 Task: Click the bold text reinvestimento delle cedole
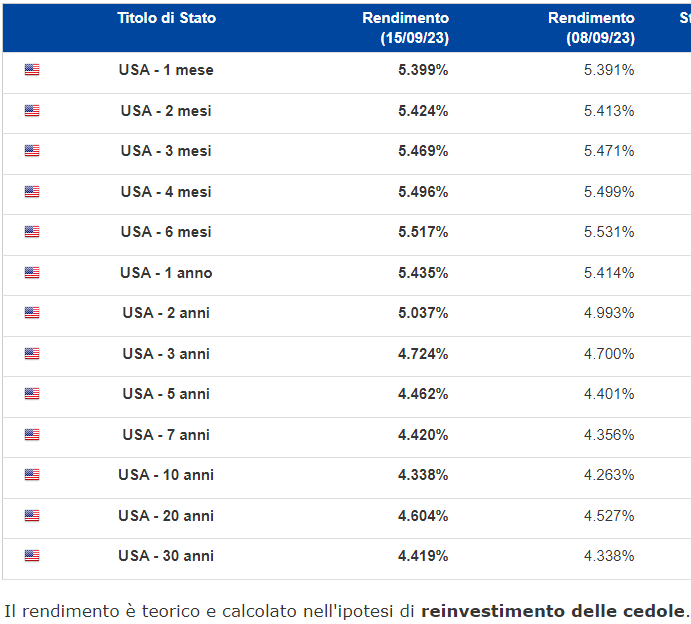(x=553, y=610)
